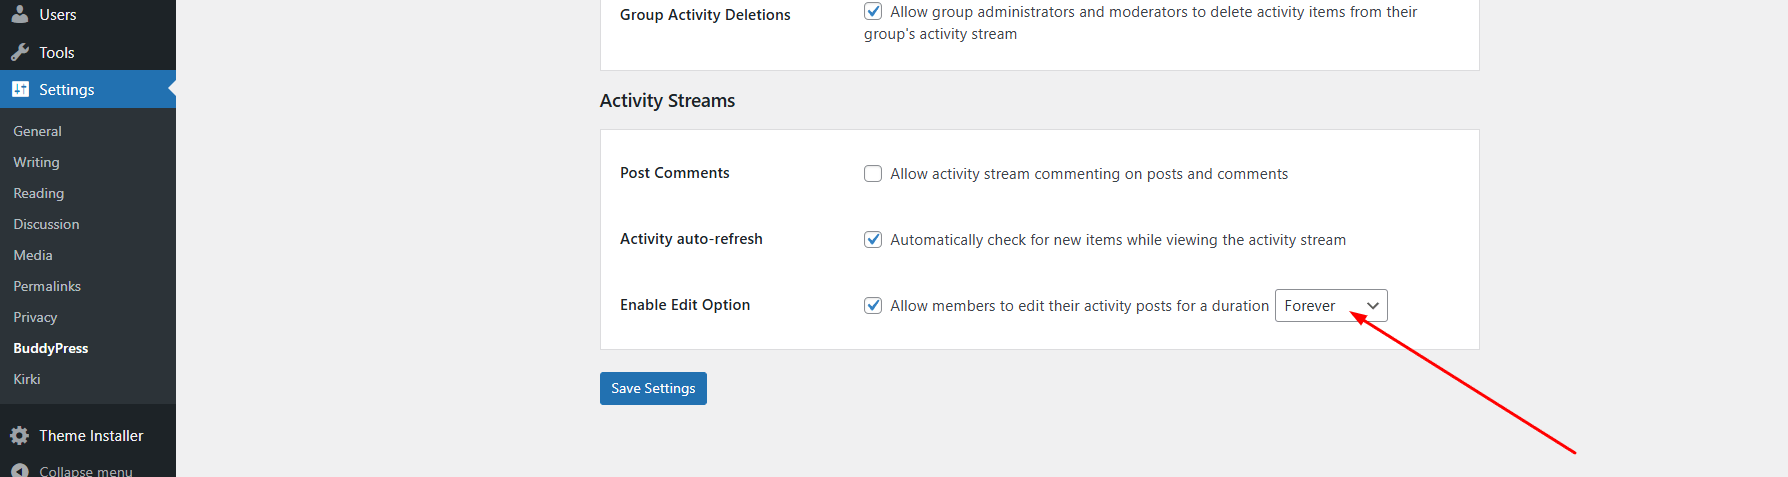Uncheck the Activity auto-refresh checkbox
Image resolution: width=1788 pixels, height=477 pixels.
(873, 240)
